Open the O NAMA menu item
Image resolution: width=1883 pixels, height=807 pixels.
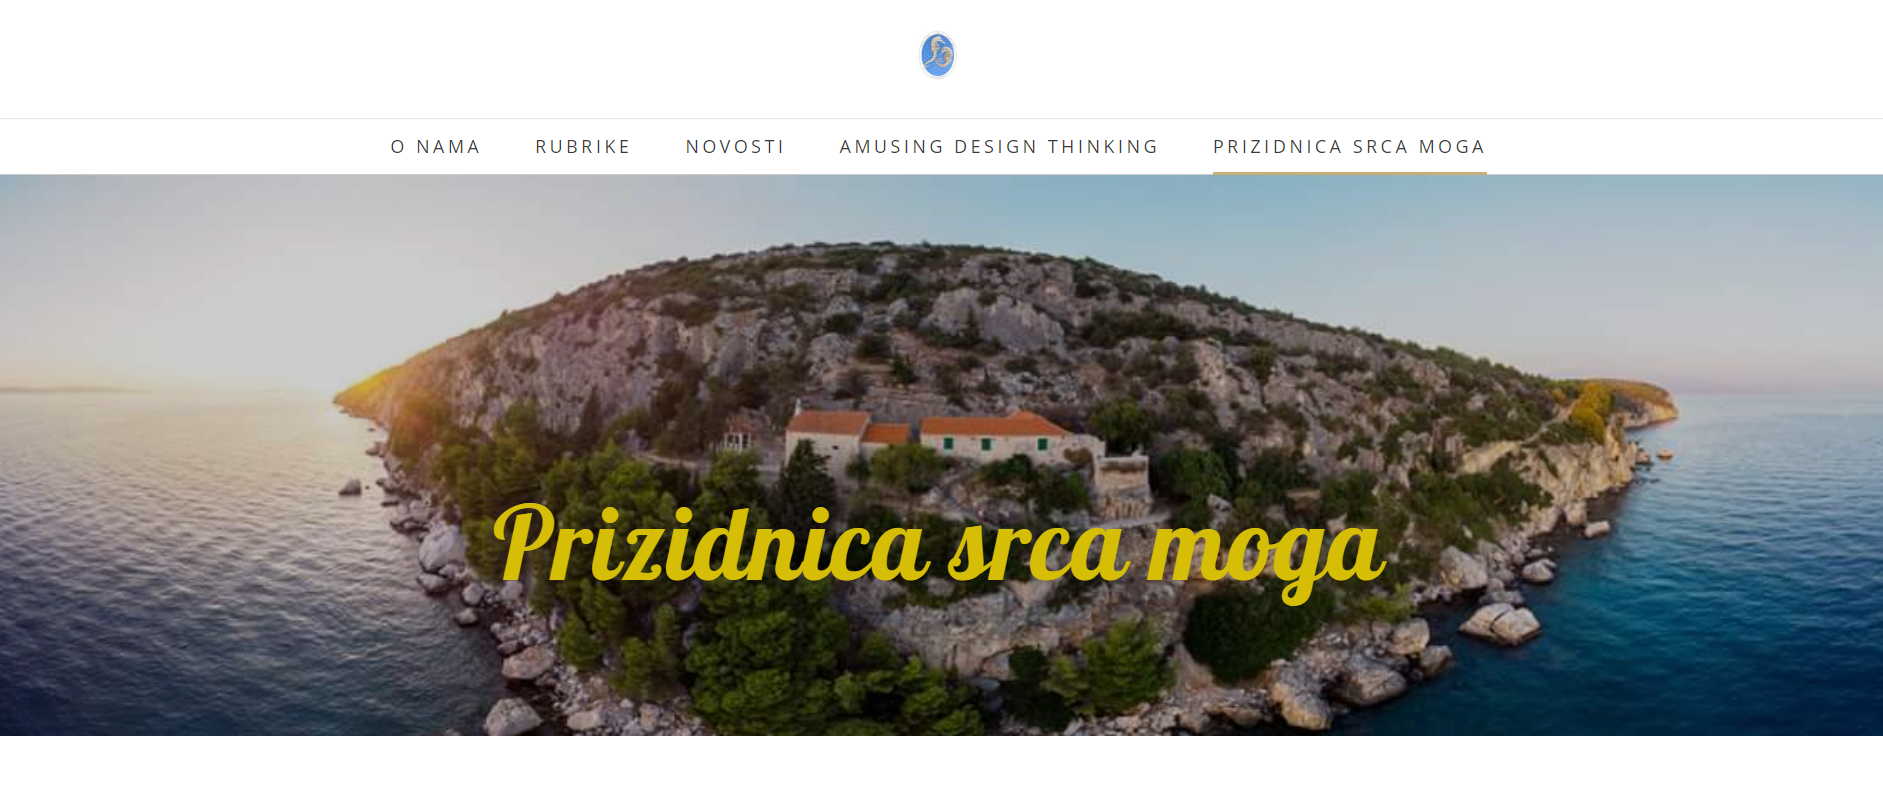435,147
